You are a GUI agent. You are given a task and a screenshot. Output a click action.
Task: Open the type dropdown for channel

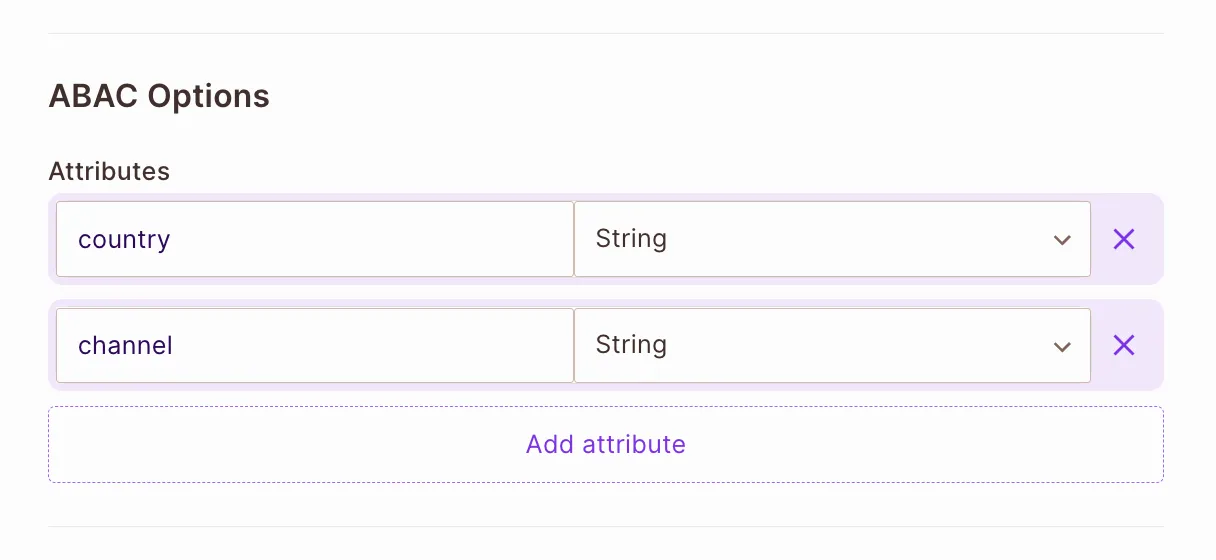[x=831, y=345]
